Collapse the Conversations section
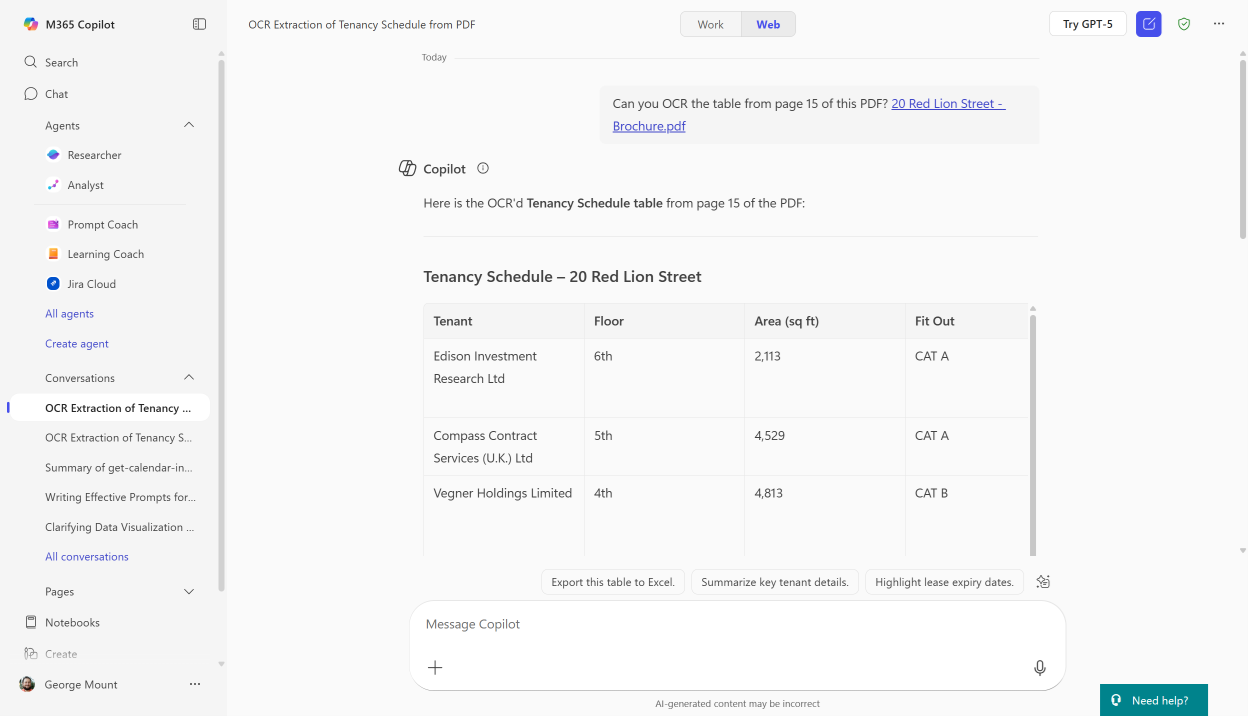This screenshot has width=1248, height=716. pyautogui.click(x=189, y=378)
